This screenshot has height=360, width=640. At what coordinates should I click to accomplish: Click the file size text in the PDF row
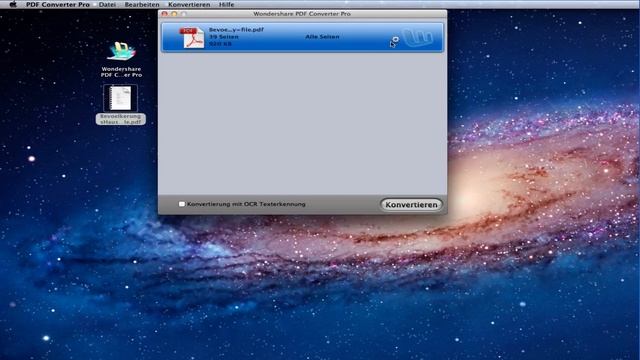[220, 44]
